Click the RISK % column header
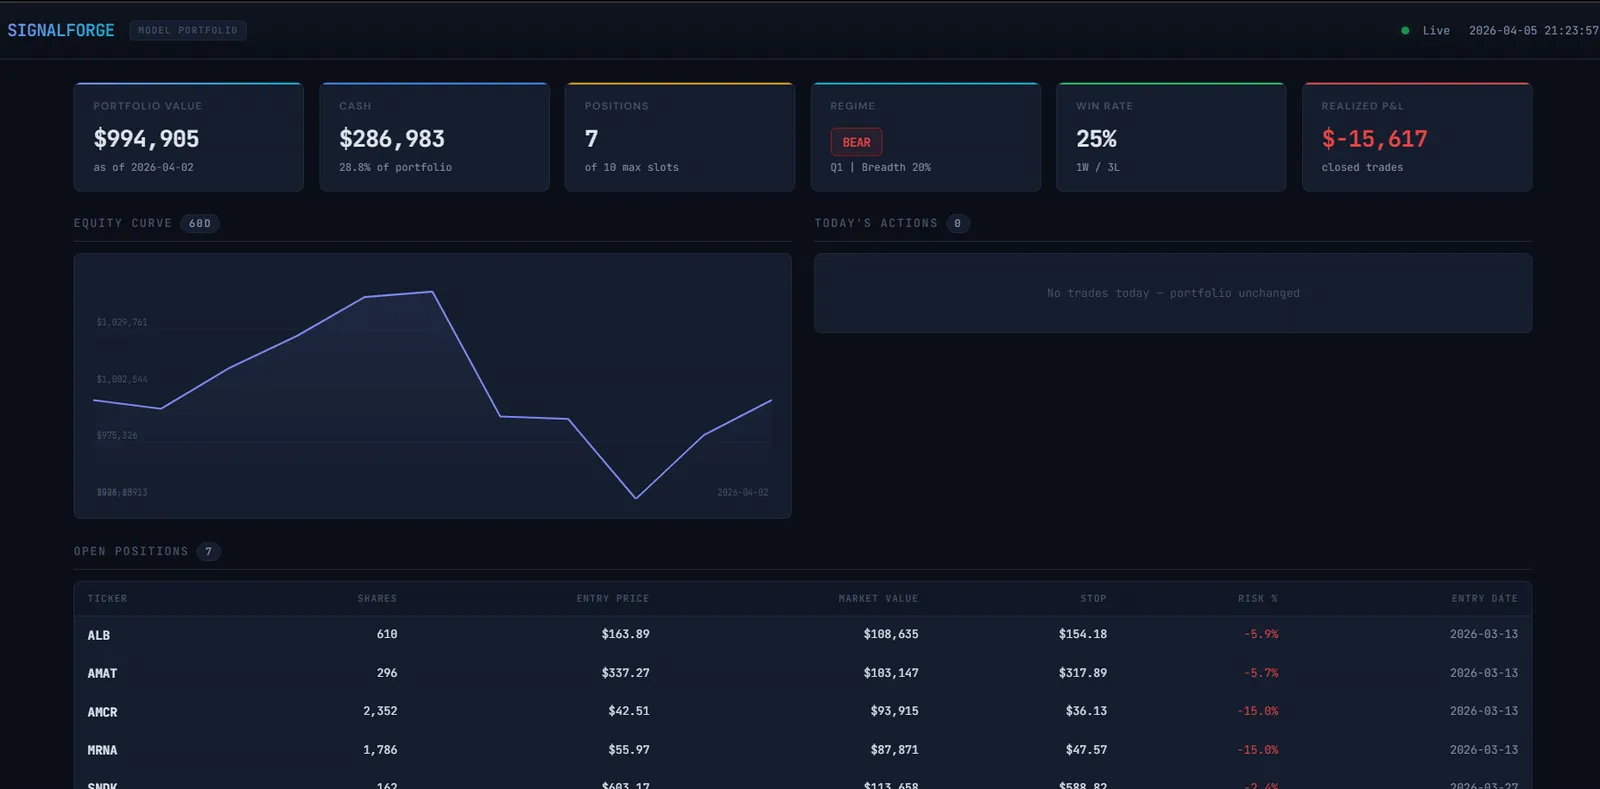This screenshot has height=789, width=1600. coord(1258,598)
